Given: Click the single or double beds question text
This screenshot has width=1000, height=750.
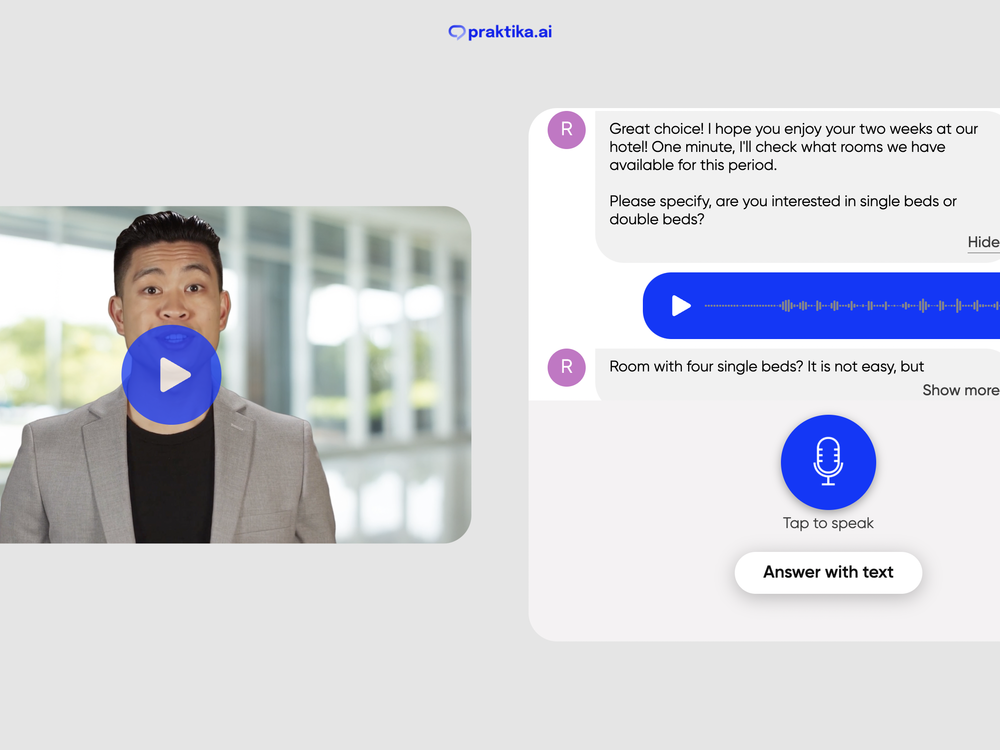Looking at the screenshot, I should (782, 210).
